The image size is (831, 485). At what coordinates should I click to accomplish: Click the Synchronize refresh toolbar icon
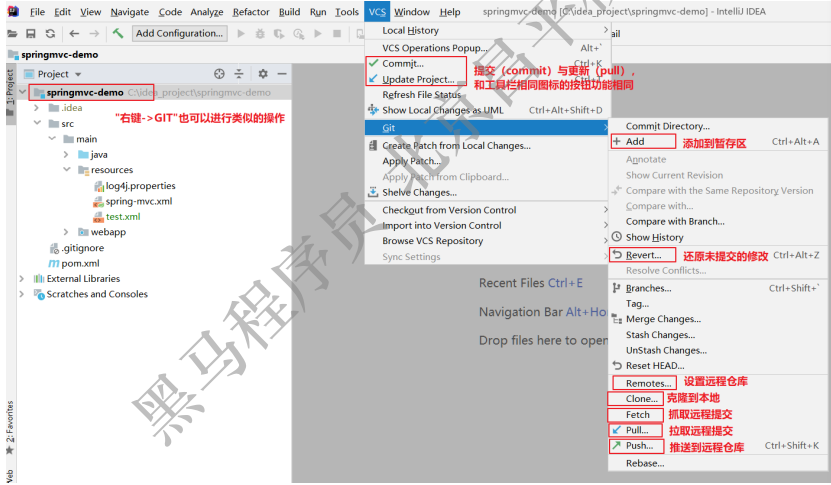[50, 34]
